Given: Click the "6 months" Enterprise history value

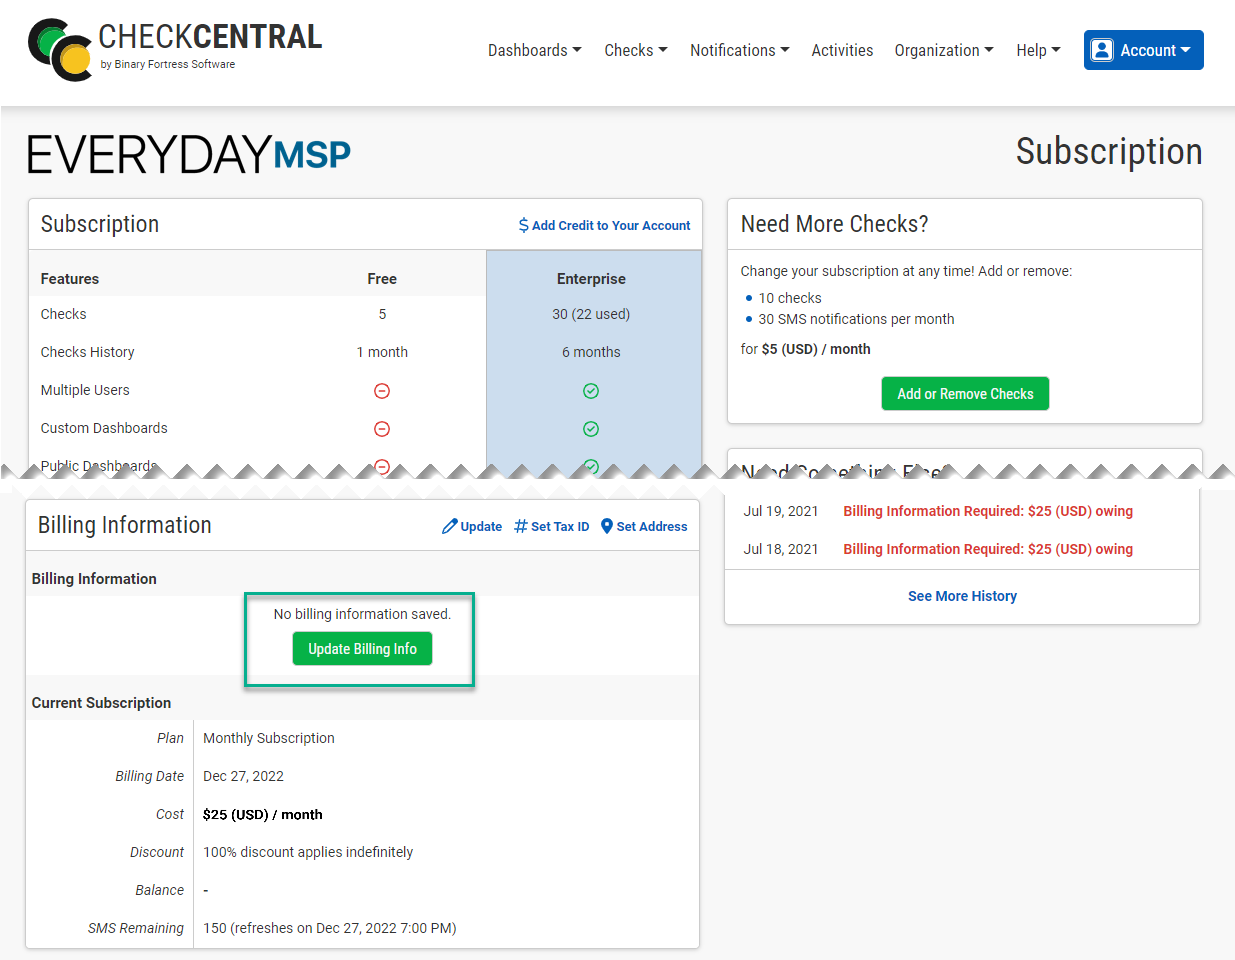Looking at the screenshot, I should click(591, 352).
